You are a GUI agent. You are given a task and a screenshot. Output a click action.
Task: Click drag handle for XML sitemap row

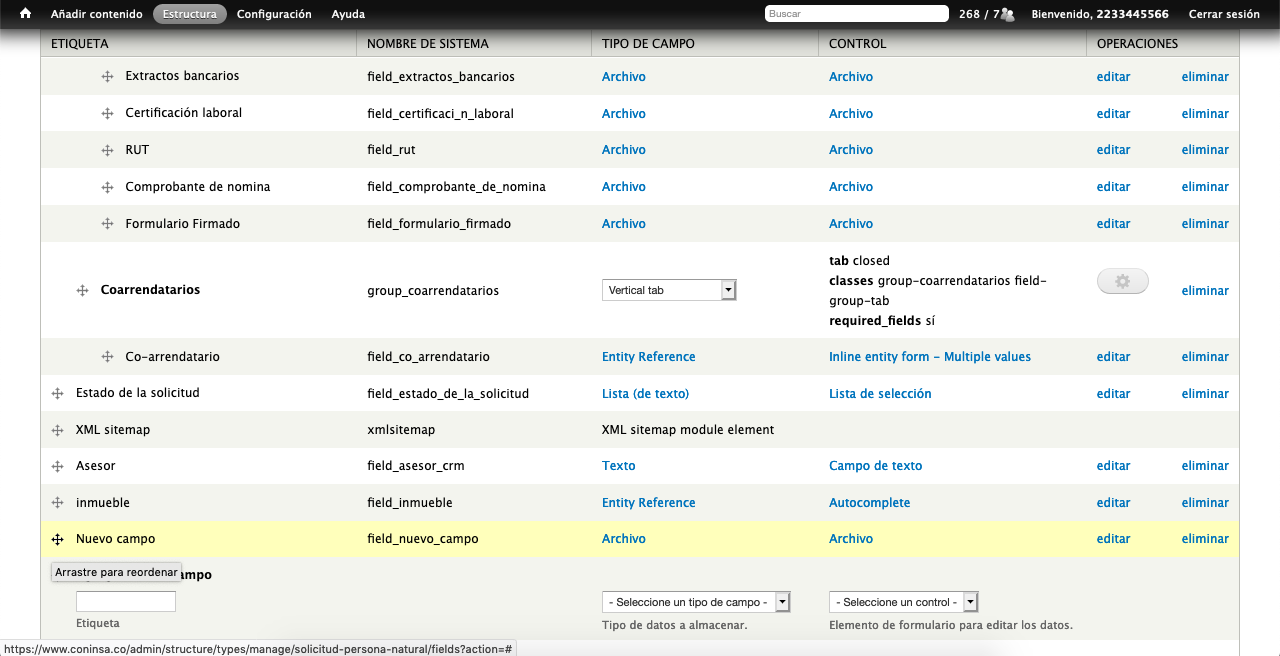[58, 430]
